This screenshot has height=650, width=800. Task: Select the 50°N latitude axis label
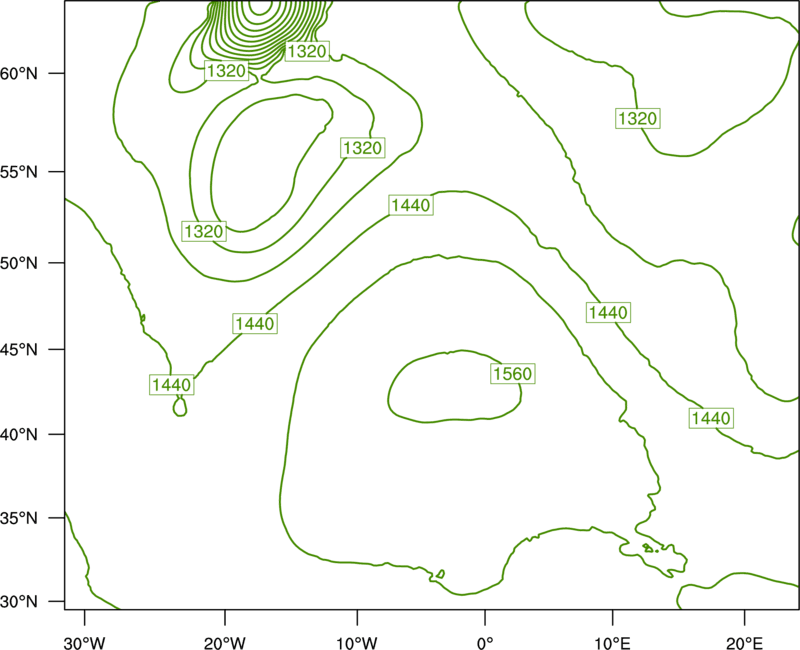[19, 263]
